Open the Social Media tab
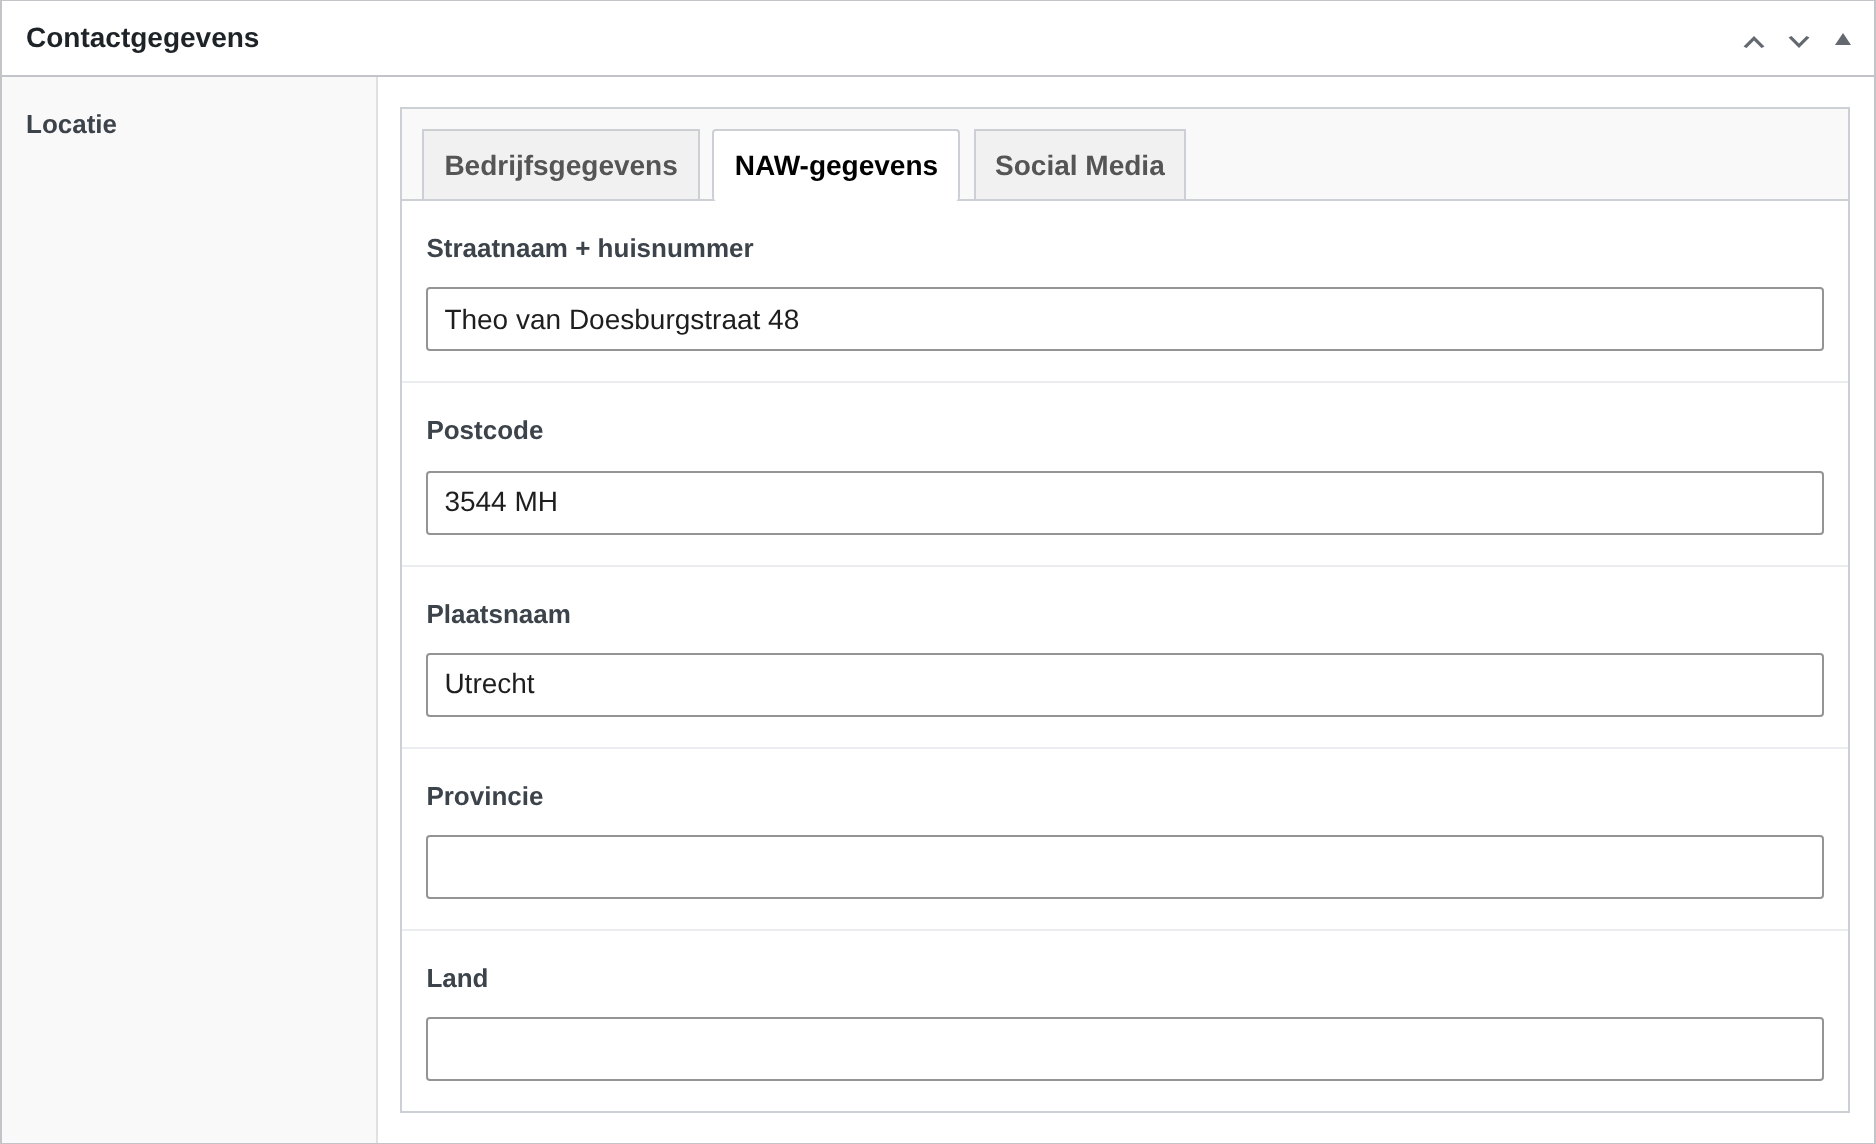The image size is (1876, 1144). (x=1080, y=165)
